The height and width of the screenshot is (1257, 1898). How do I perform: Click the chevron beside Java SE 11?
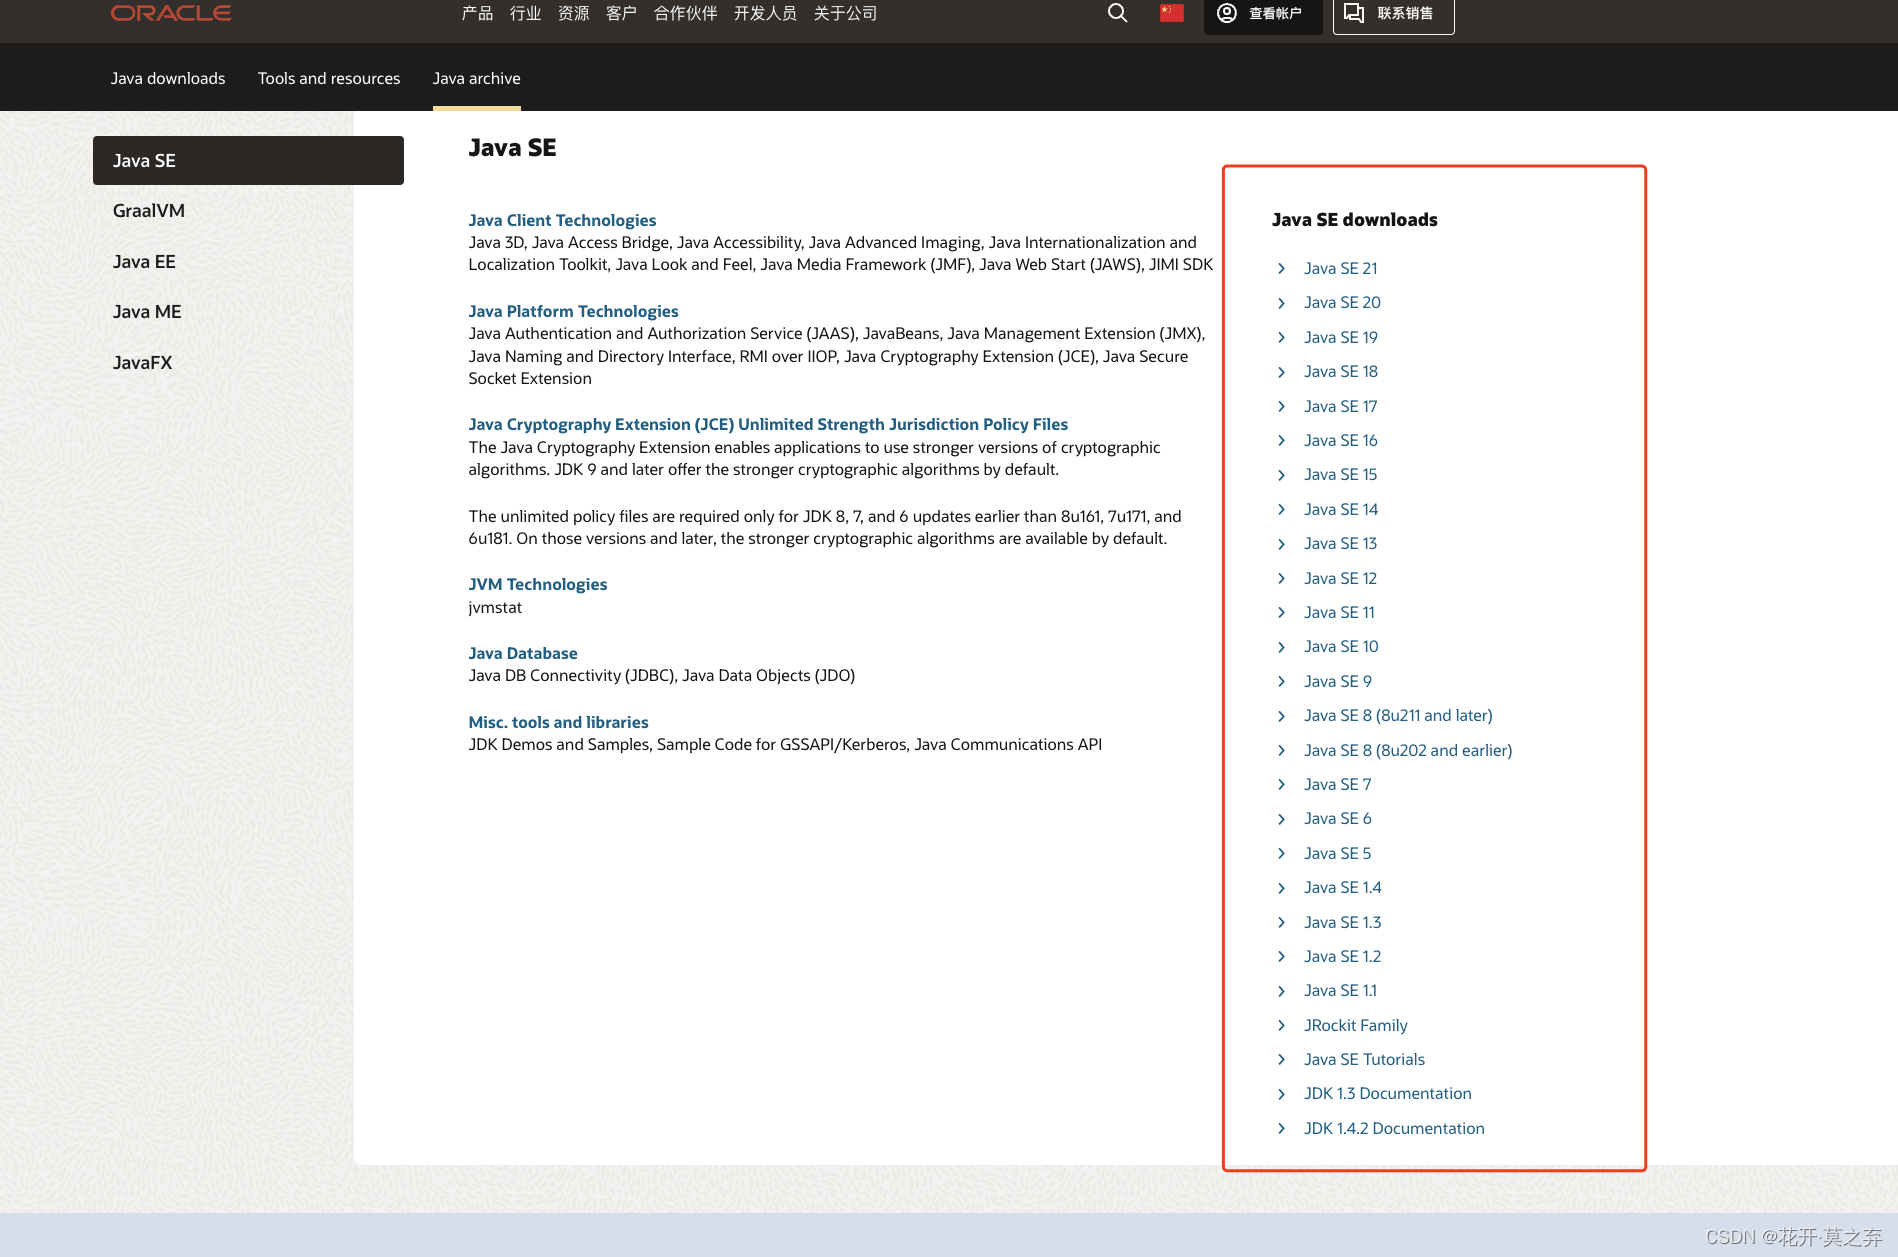(x=1281, y=612)
